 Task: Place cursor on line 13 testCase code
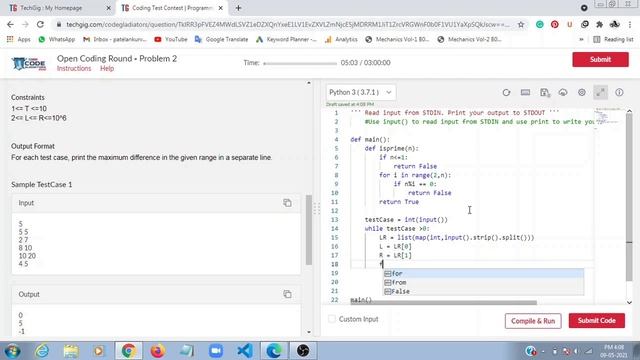coord(406,220)
